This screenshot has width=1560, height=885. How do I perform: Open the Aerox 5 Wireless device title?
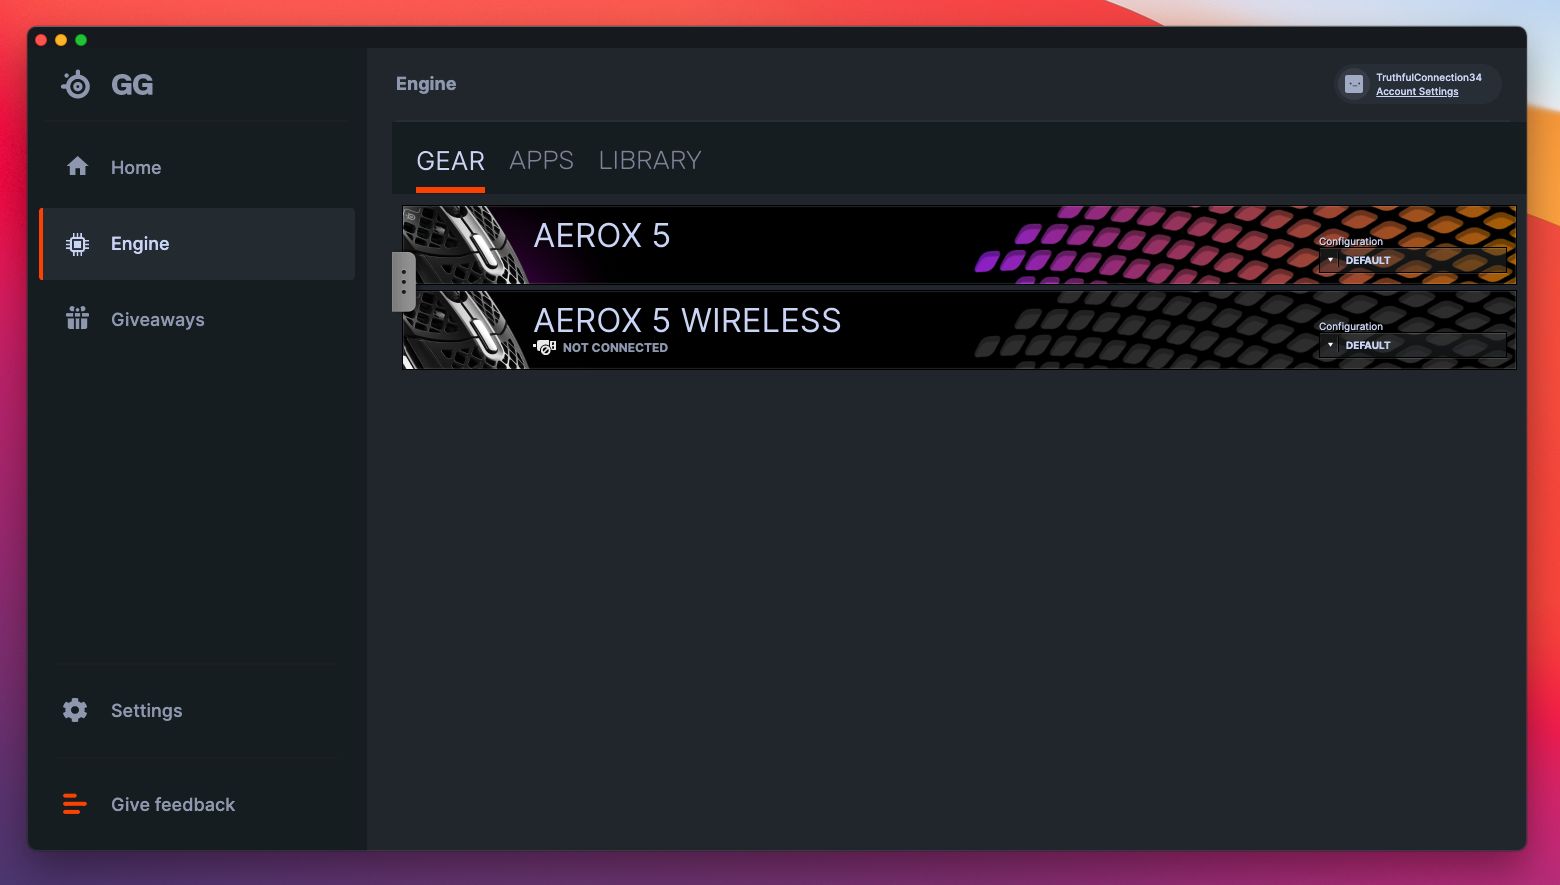688,321
